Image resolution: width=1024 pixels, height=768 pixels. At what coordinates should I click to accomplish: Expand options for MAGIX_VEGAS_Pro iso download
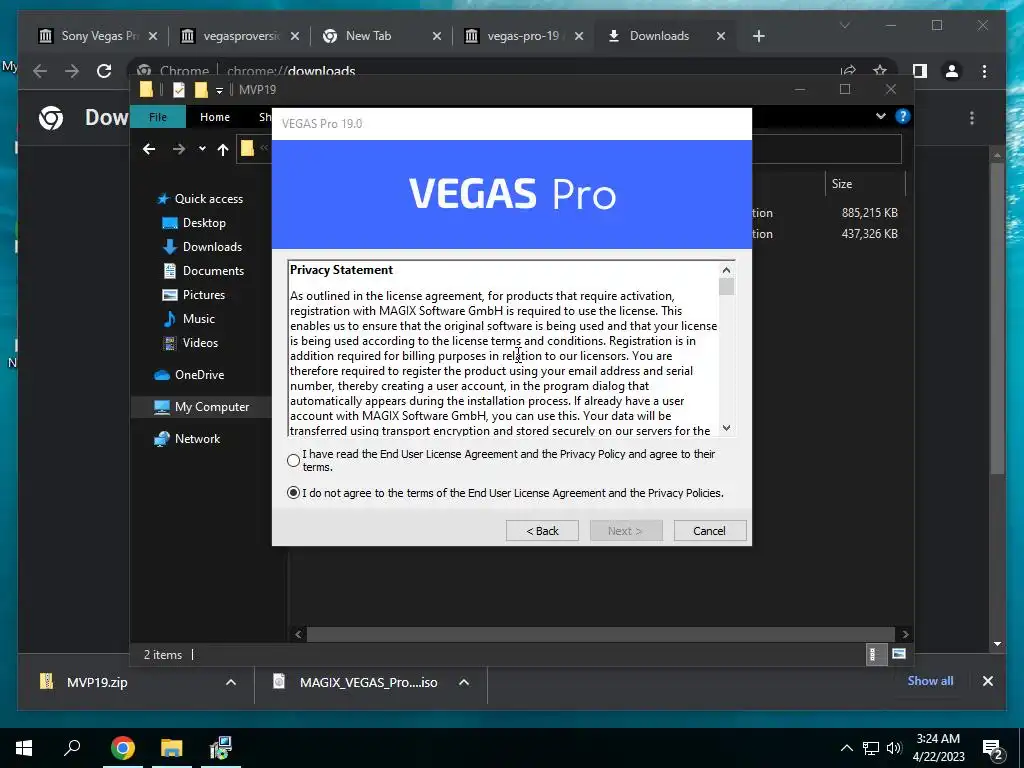[x=464, y=682]
